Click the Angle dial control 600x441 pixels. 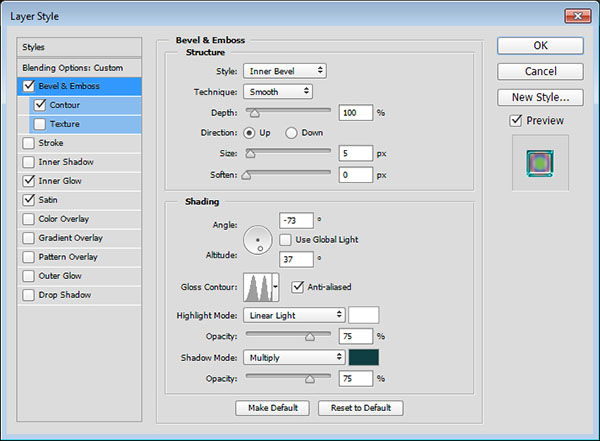coord(259,240)
